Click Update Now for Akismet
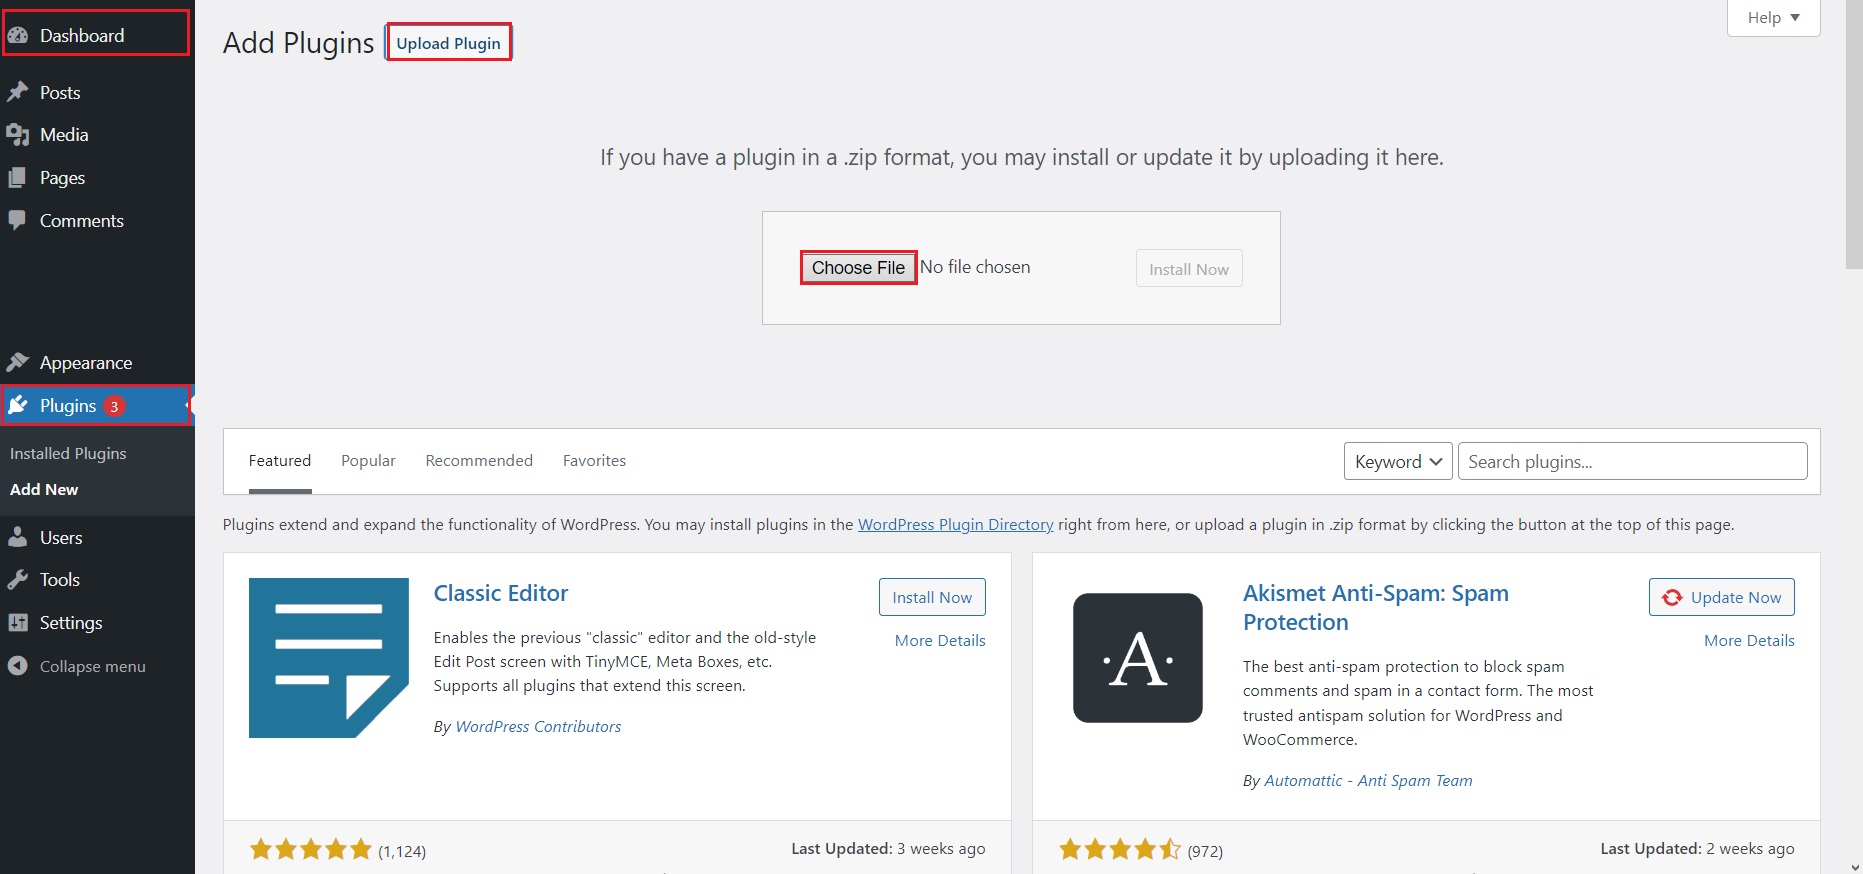The width and height of the screenshot is (1863, 874). [x=1722, y=597]
